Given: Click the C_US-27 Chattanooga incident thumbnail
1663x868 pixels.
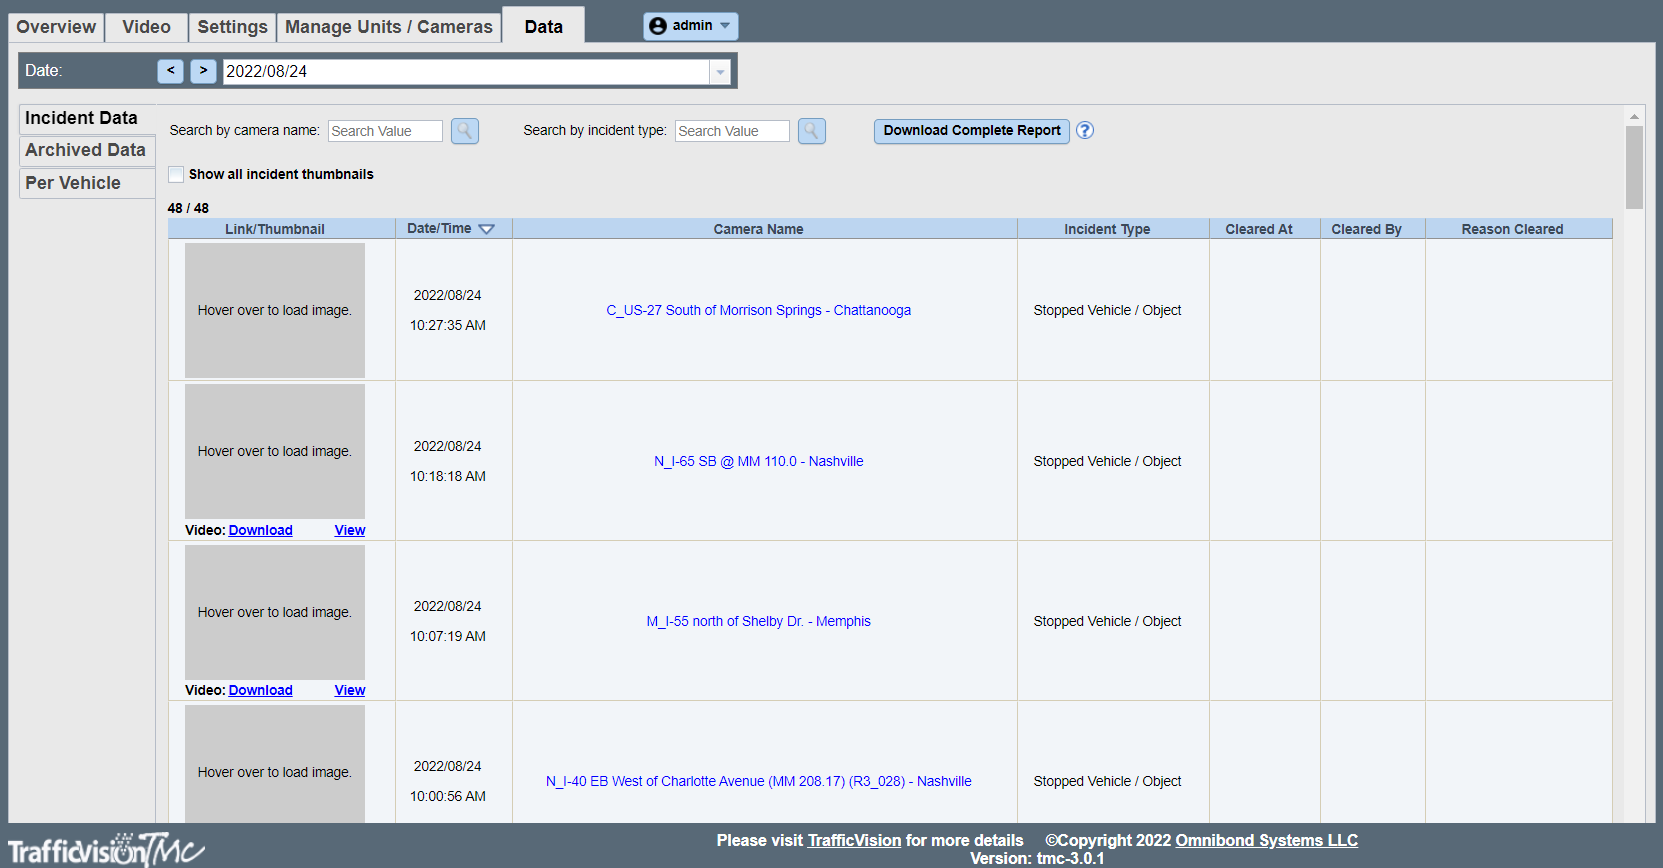Looking at the screenshot, I should pyautogui.click(x=275, y=310).
